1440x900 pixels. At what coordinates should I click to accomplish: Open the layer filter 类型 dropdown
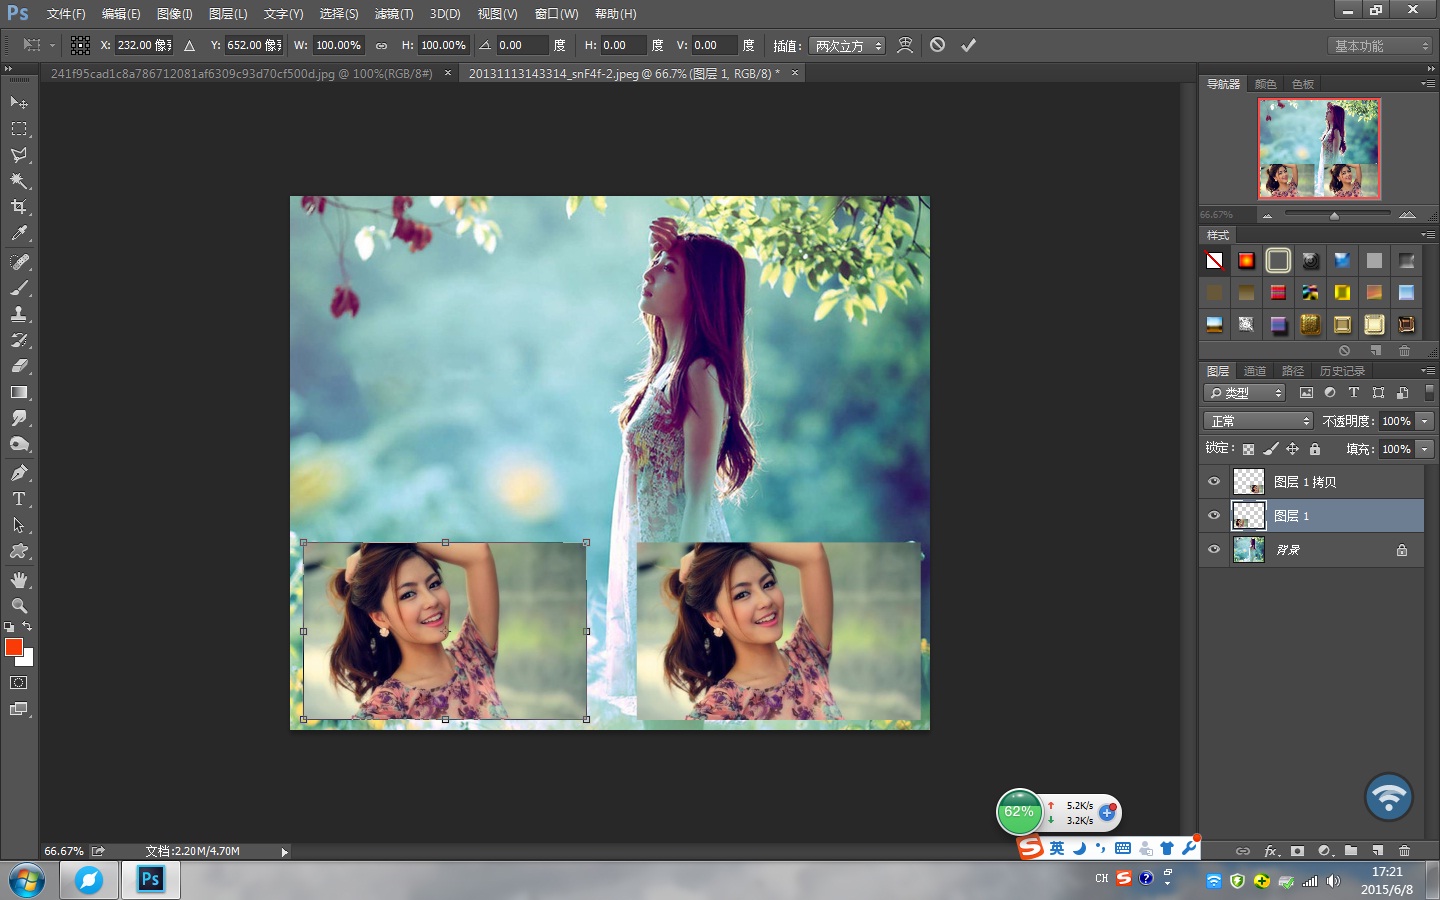click(x=1245, y=393)
